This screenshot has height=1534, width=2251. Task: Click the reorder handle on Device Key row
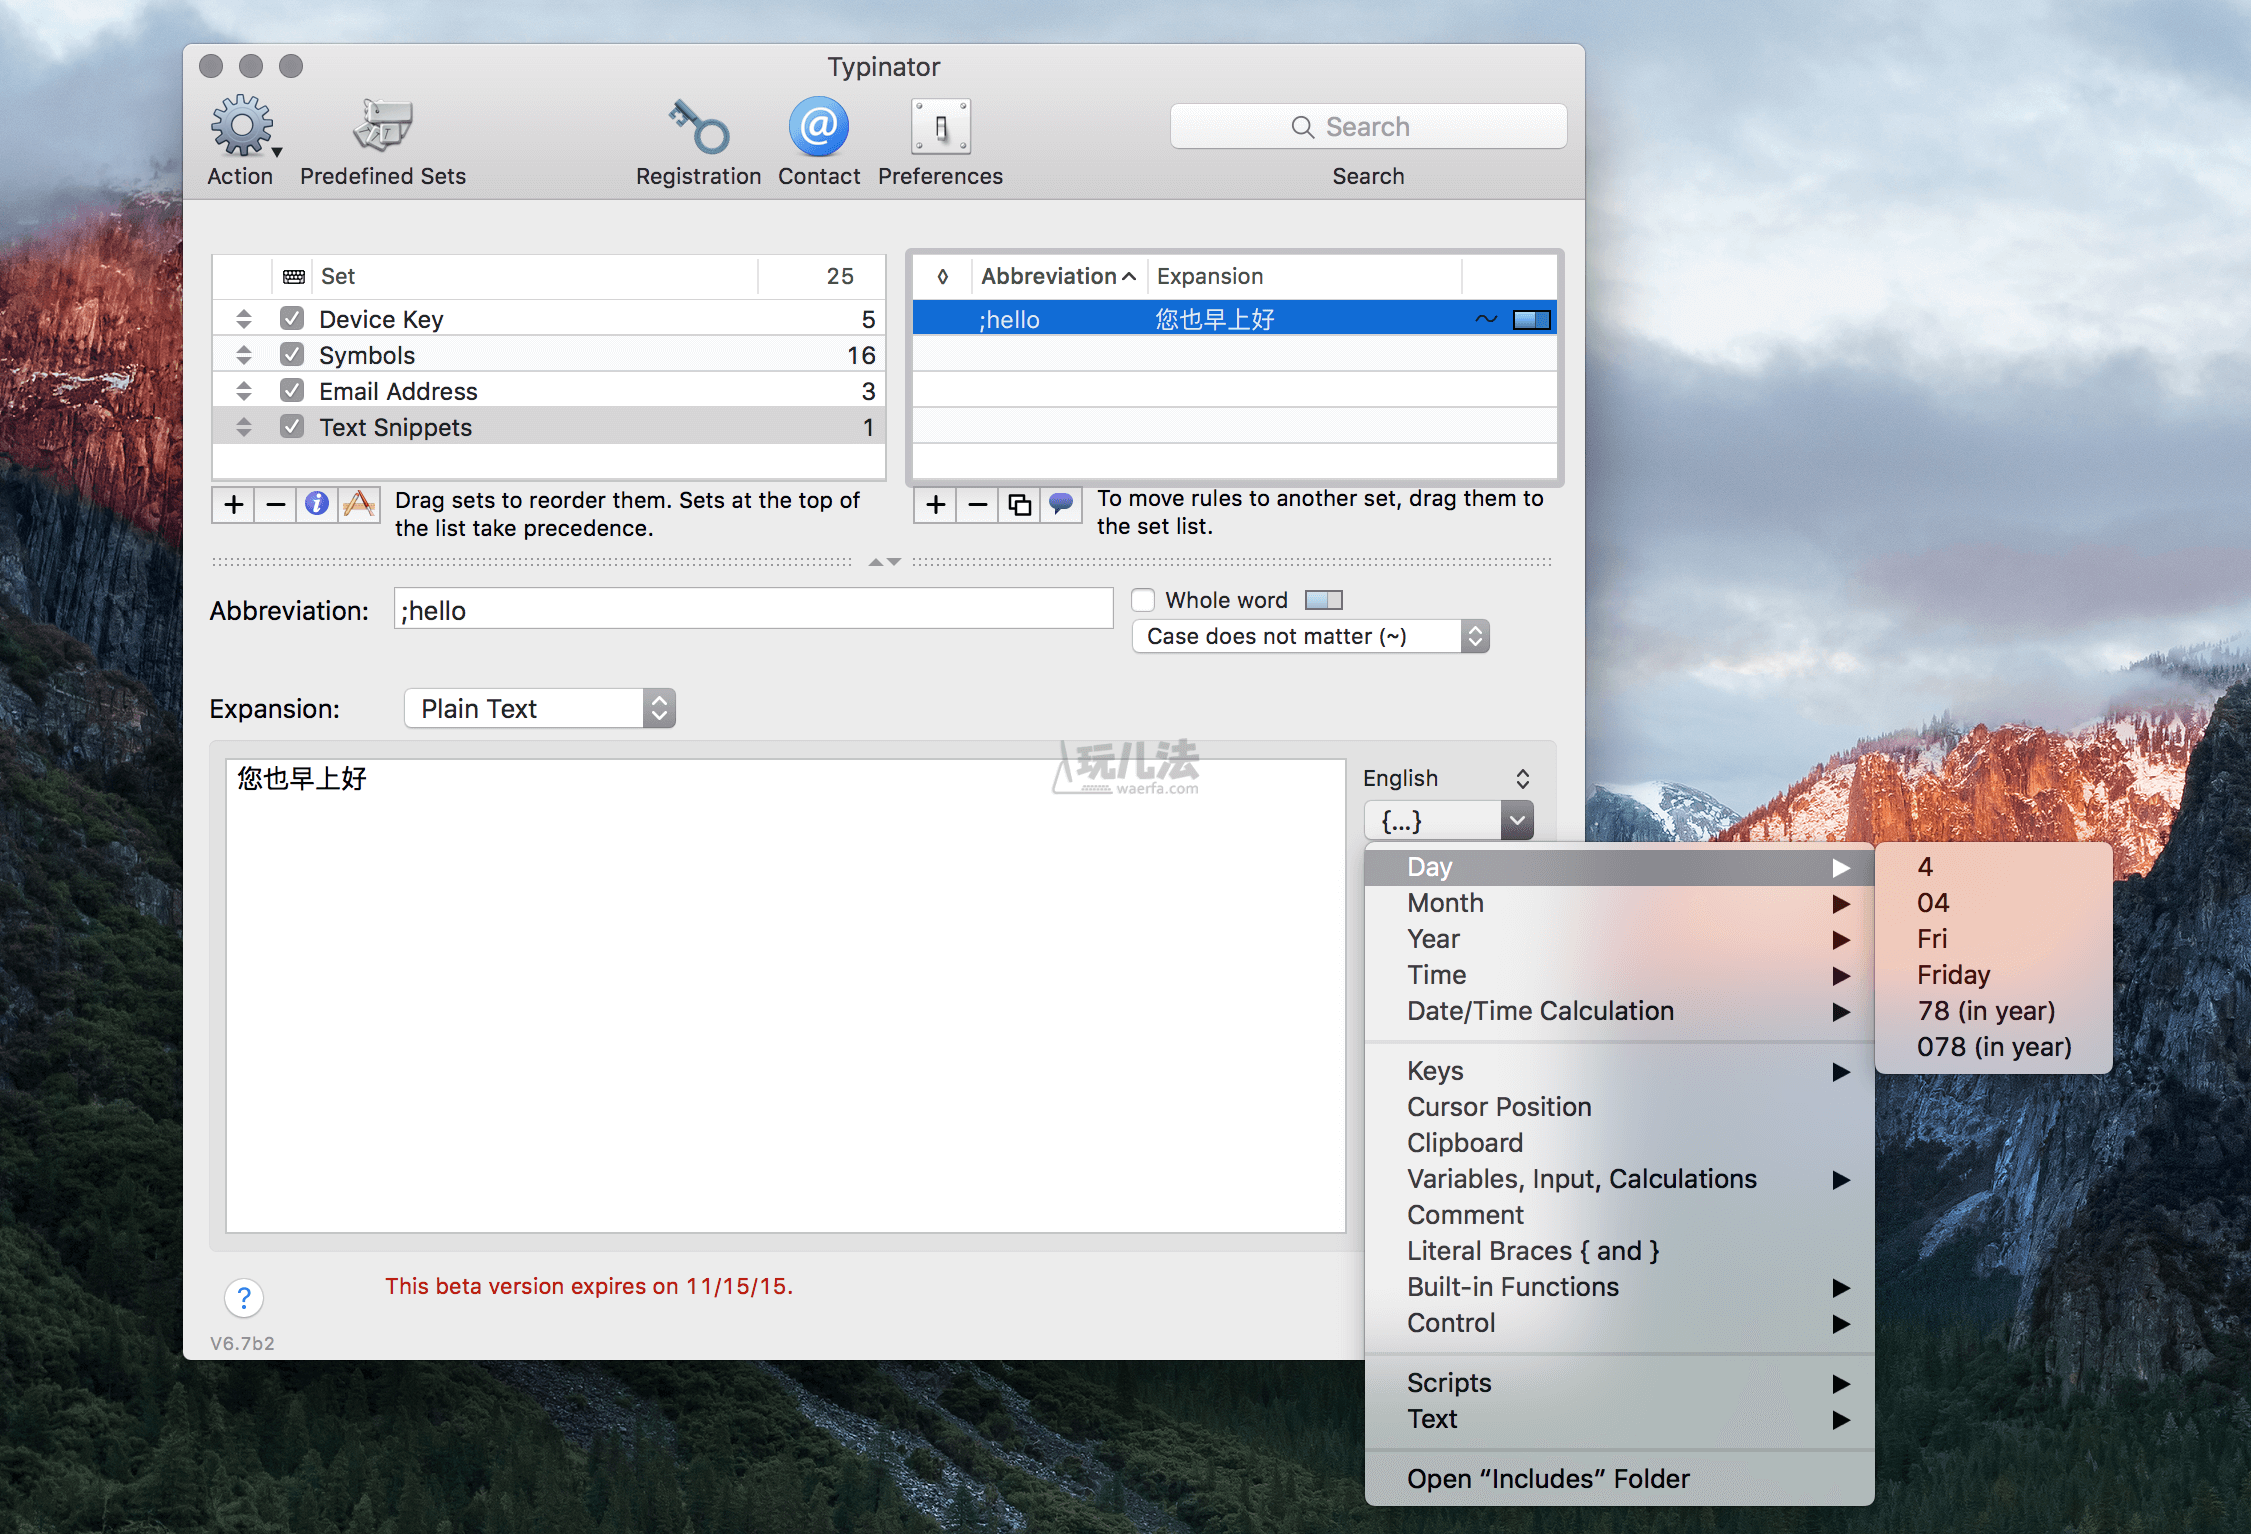pyautogui.click(x=244, y=319)
